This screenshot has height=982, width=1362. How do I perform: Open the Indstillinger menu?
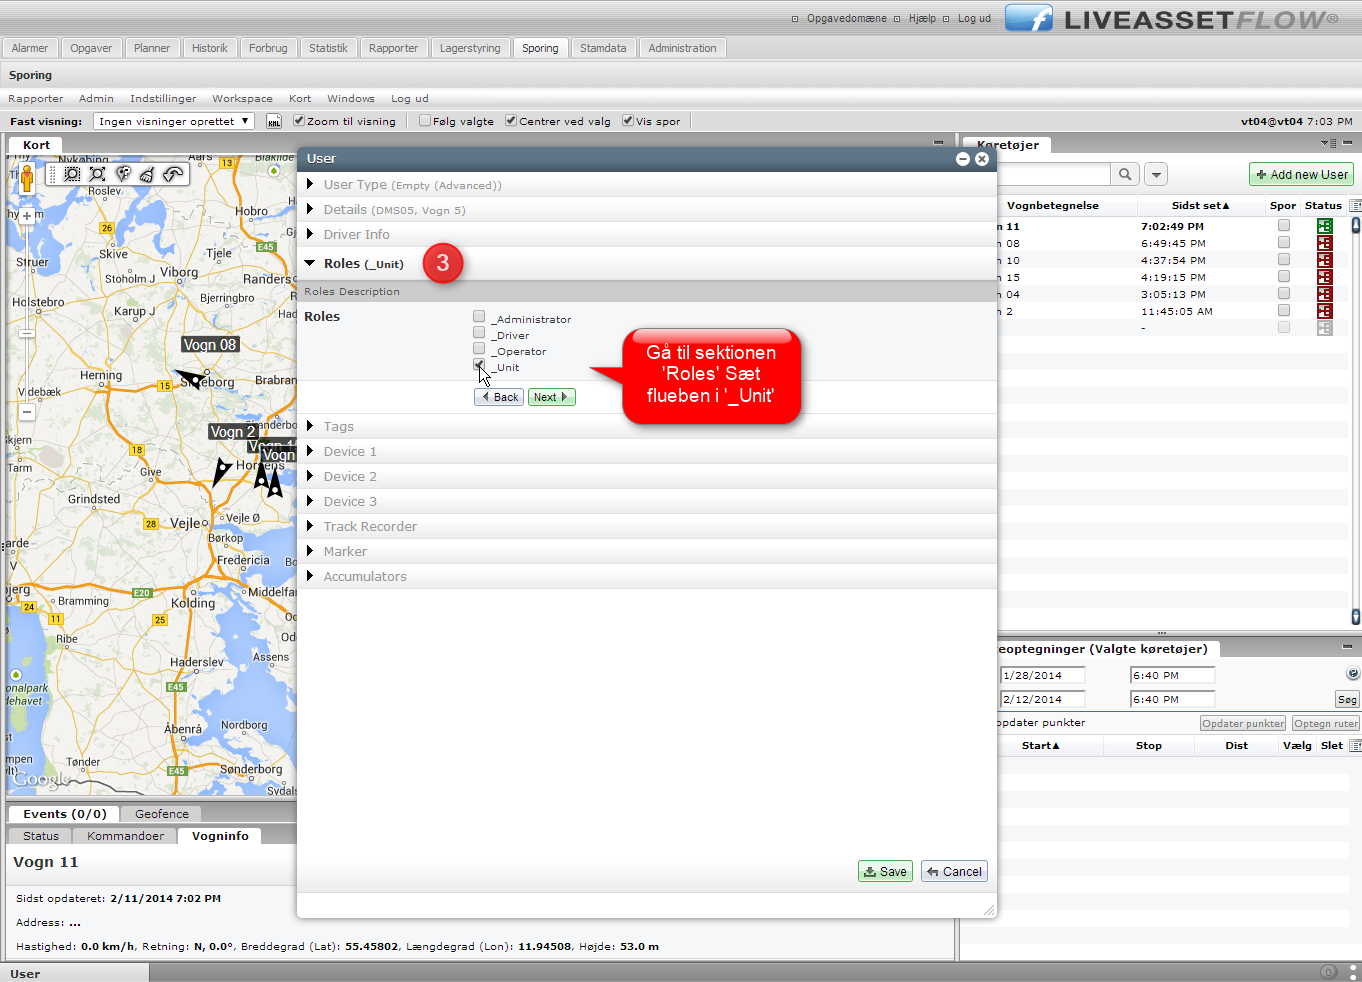[163, 98]
